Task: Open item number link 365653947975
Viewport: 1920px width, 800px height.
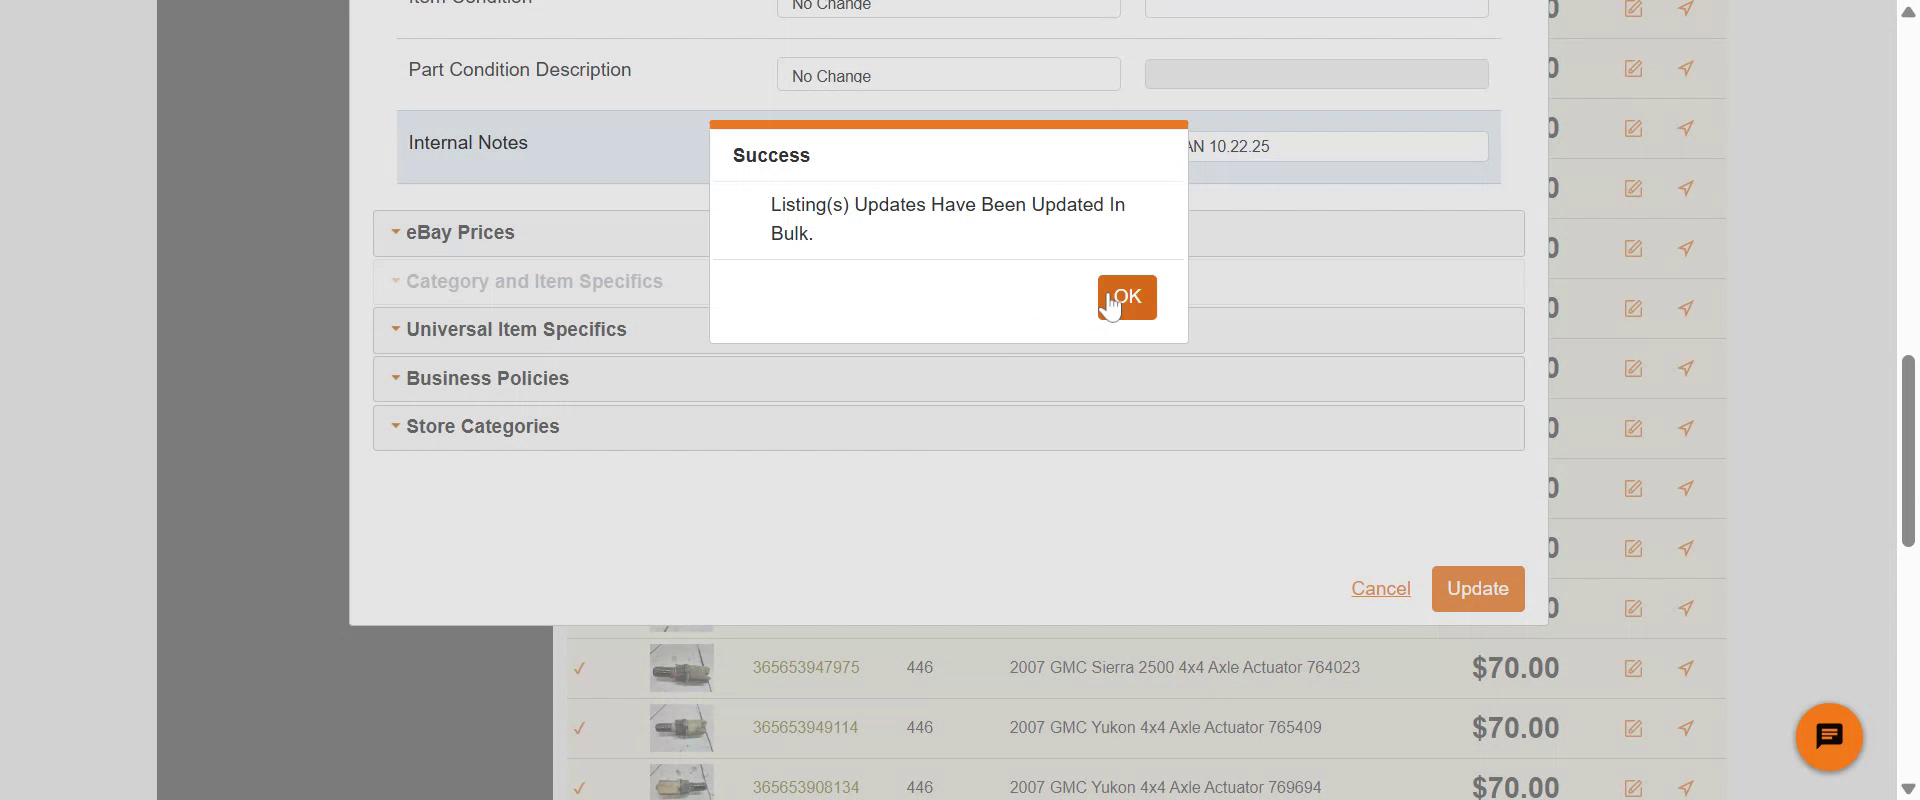Action: point(806,668)
